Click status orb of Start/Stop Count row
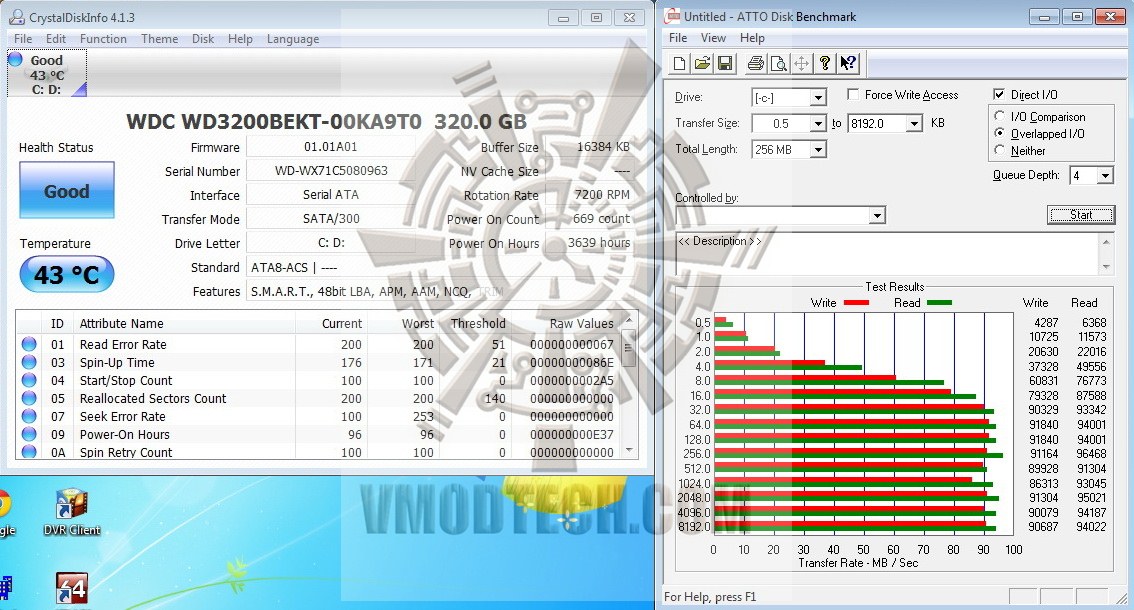The height and width of the screenshot is (610, 1134). click(29, 380)
